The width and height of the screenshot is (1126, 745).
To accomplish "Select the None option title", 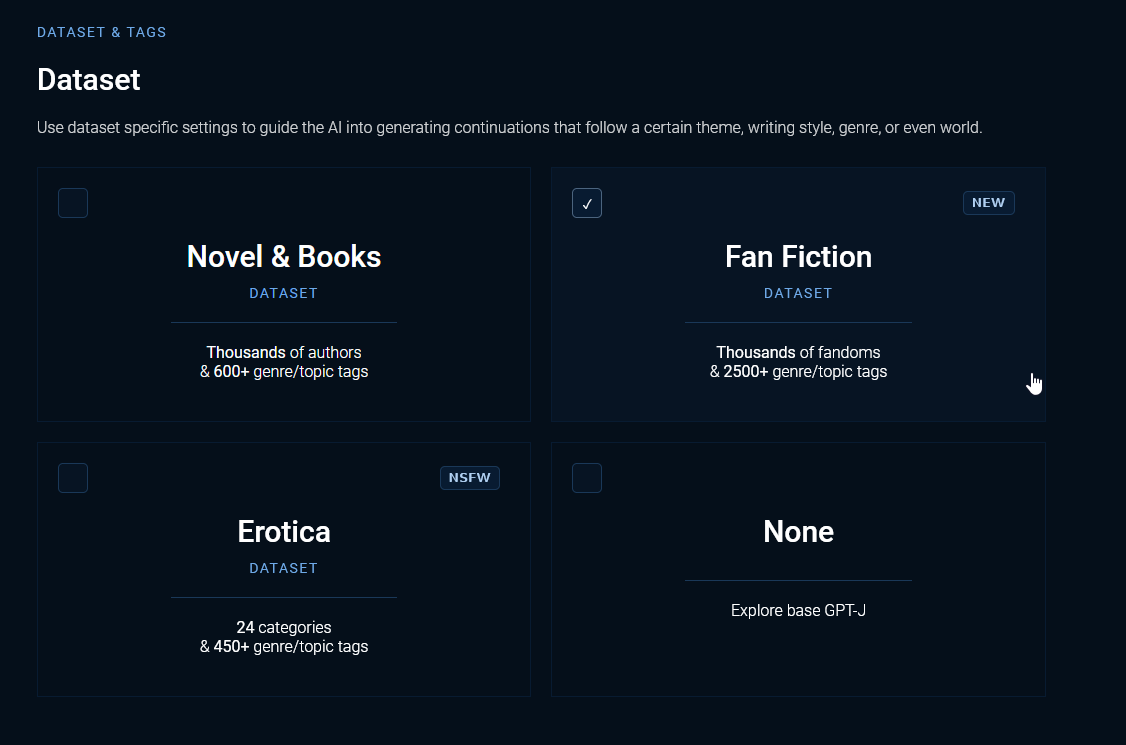I will pyautogui.click(x=798, y=531).
